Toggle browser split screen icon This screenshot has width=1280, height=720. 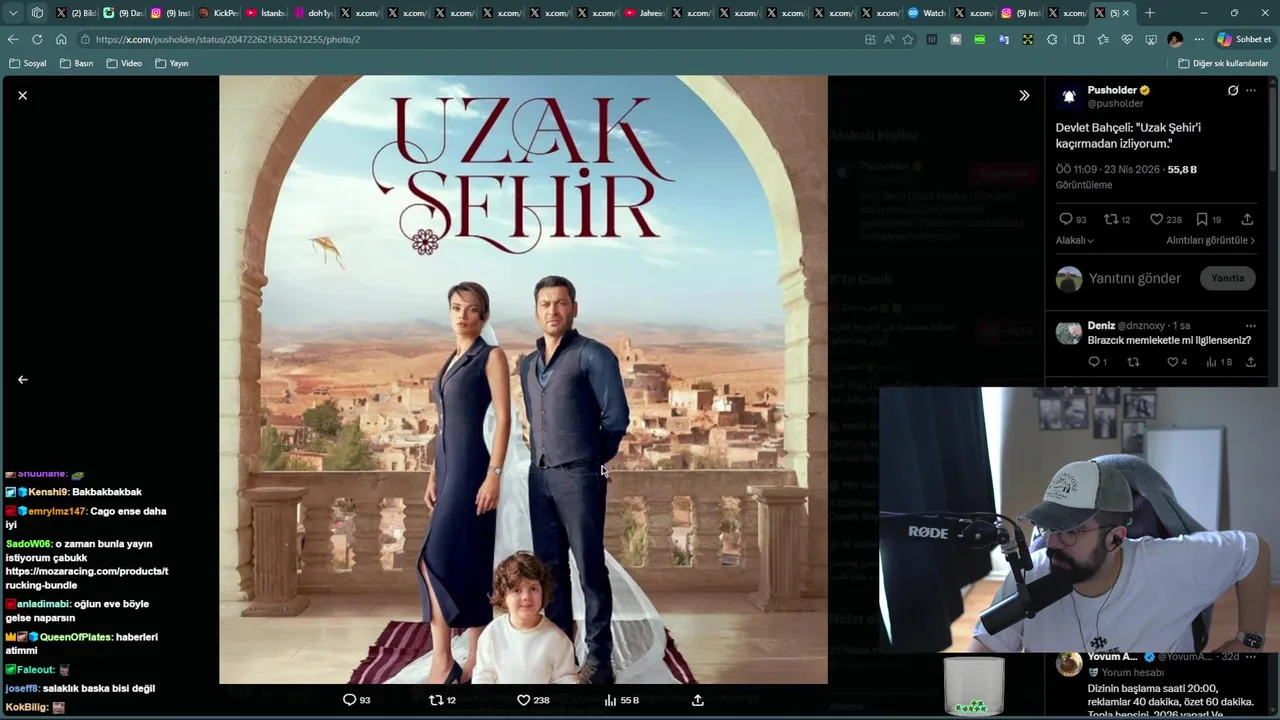tap(1078, 39)
